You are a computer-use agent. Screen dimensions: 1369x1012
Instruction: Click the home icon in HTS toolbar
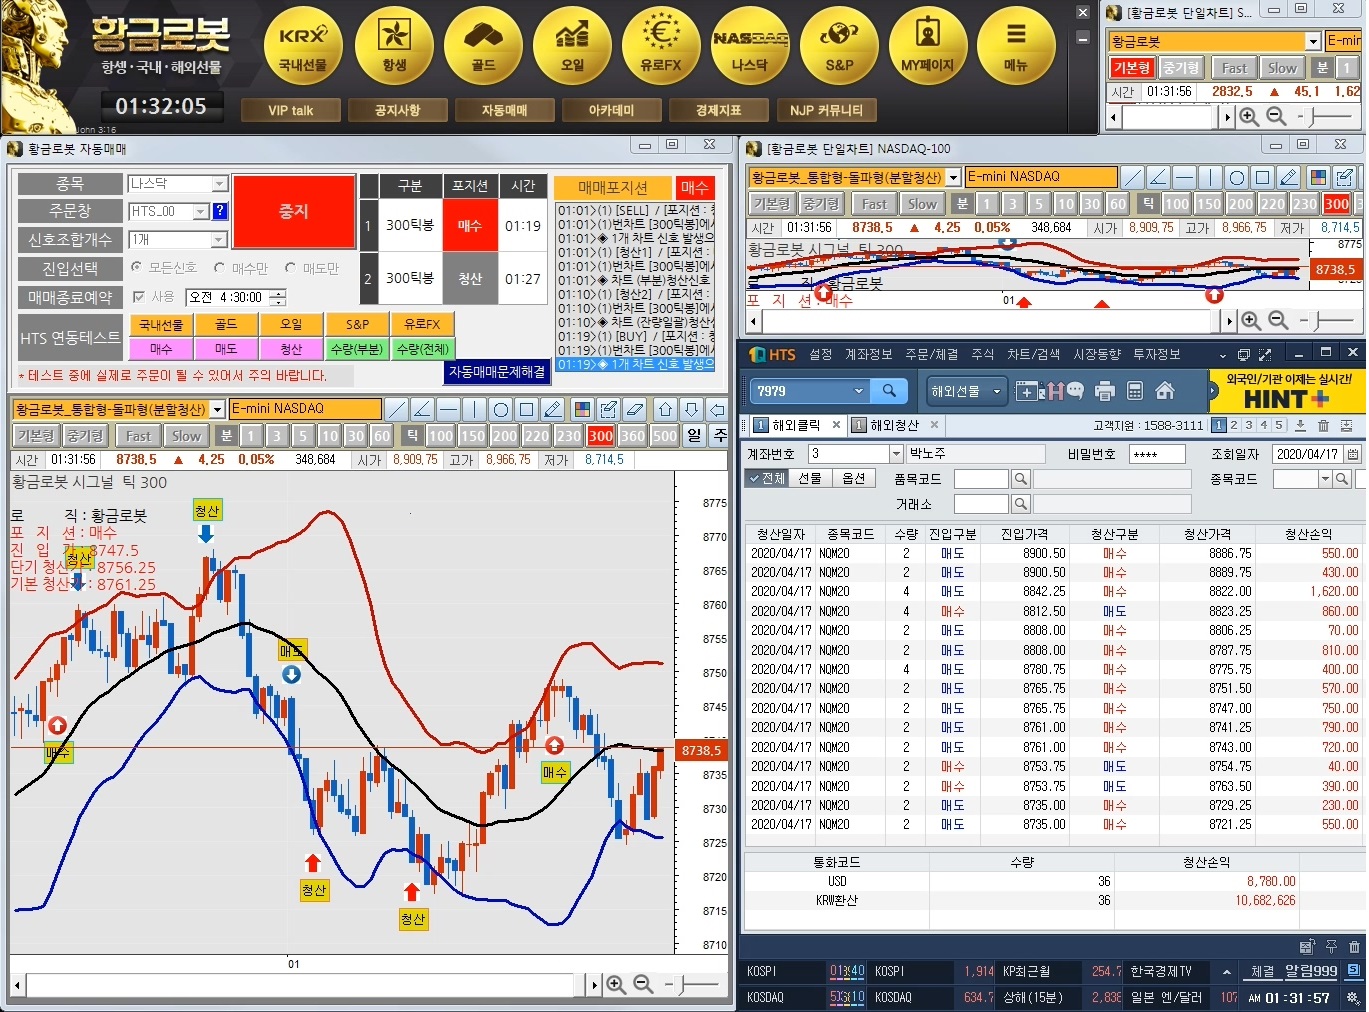(x=1165, y=391)
